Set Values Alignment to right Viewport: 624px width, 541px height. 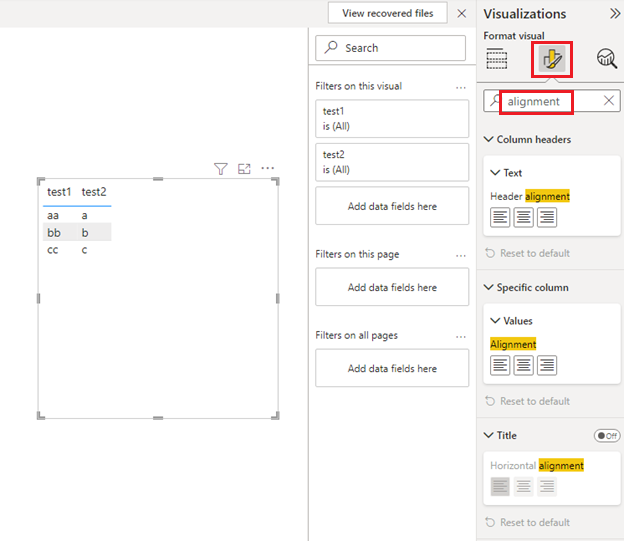[547, 365]
